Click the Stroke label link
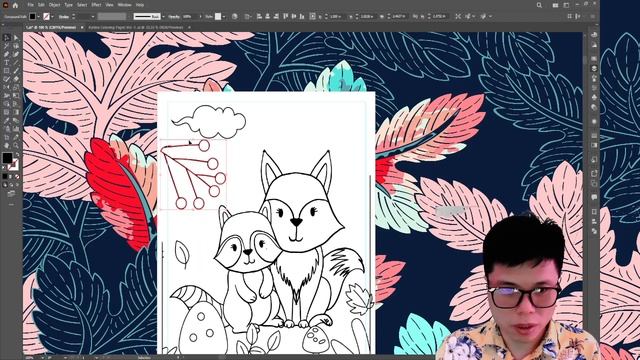This screenshot has height=360, width=640. pyautogui.click(x=64, y=16)
